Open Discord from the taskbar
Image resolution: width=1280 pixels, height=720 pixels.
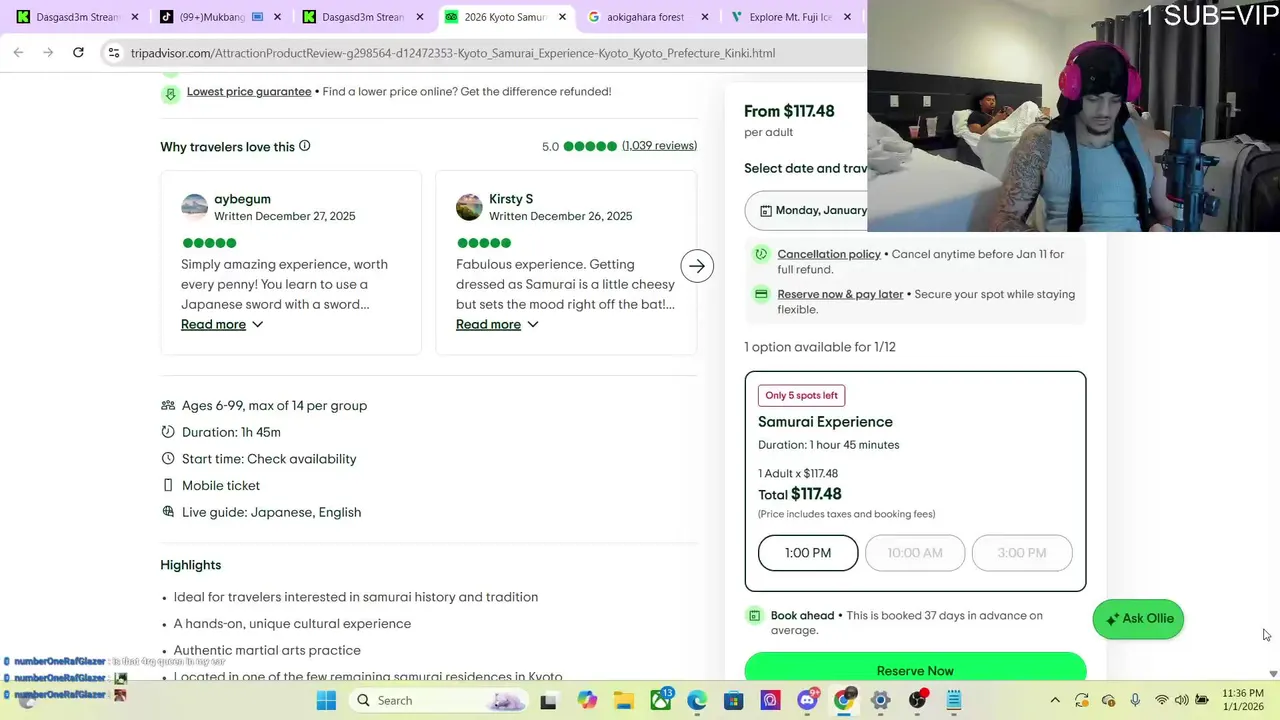click(x=807, y=700)
